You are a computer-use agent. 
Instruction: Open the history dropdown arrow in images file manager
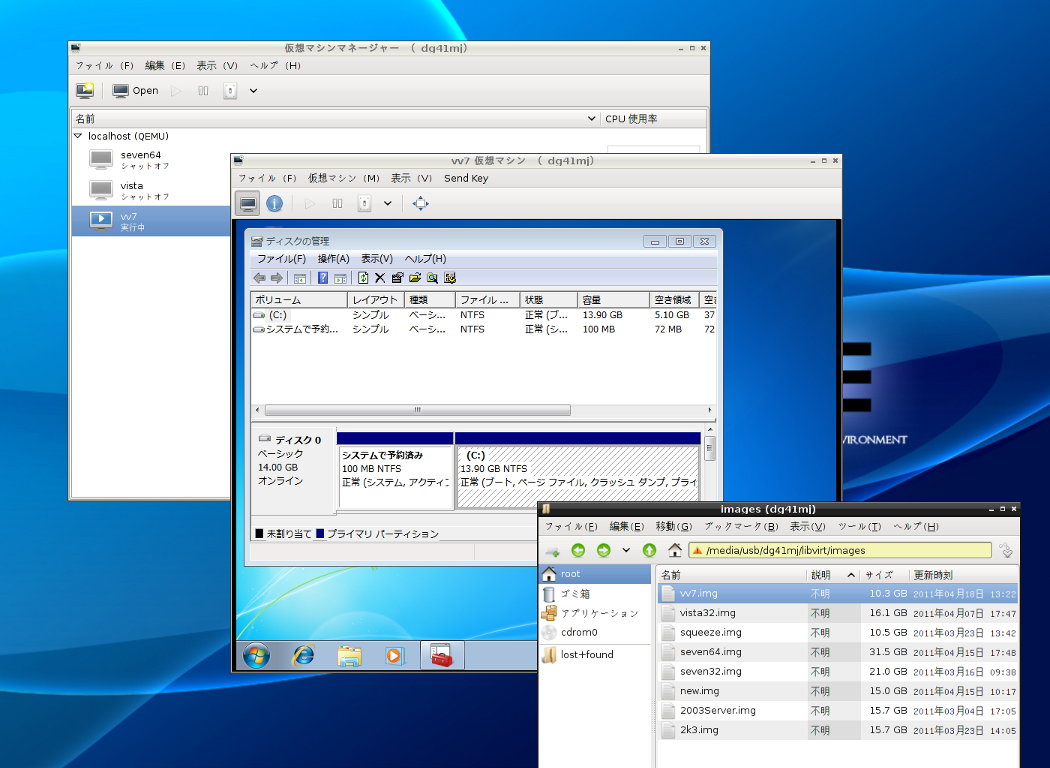626,550
